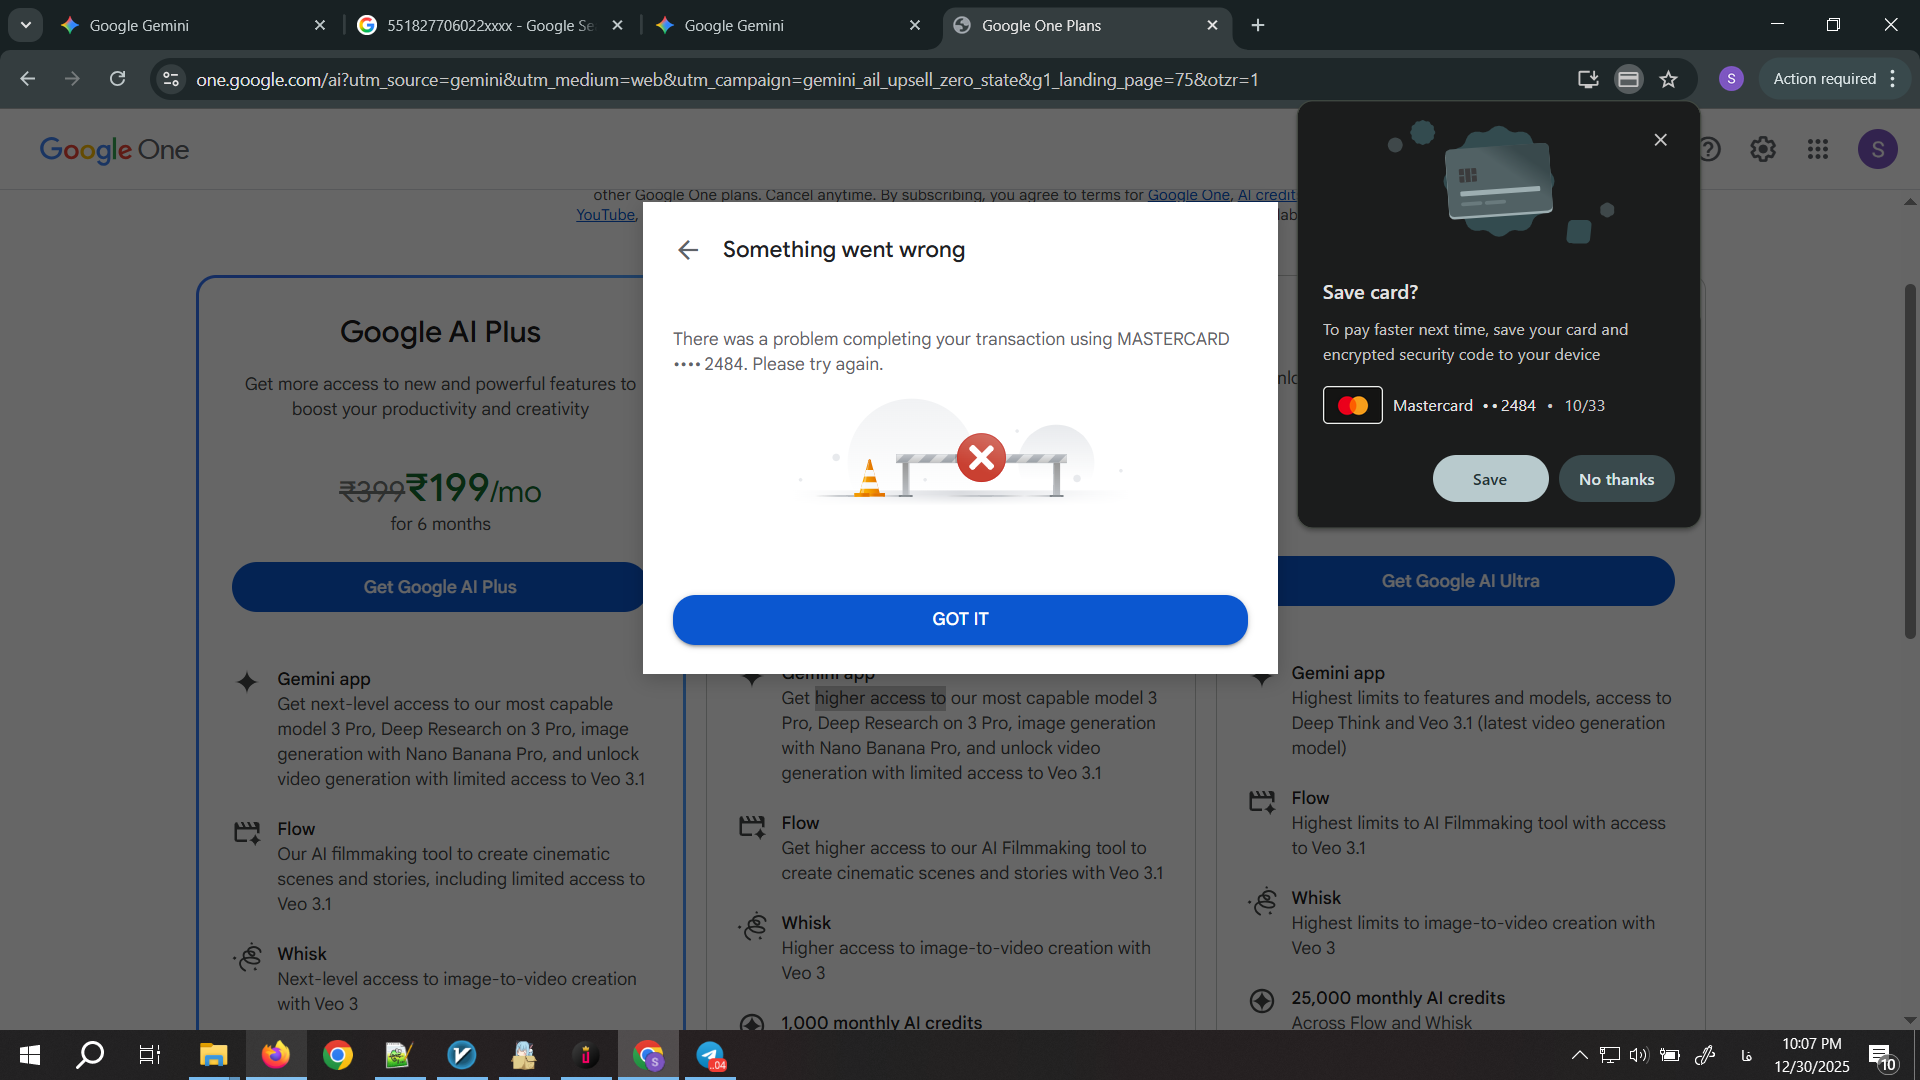The width and height of the screenshot is (1920, 1080).
Task: Open Google One settings gear
Action: [x=1762, y=149]
